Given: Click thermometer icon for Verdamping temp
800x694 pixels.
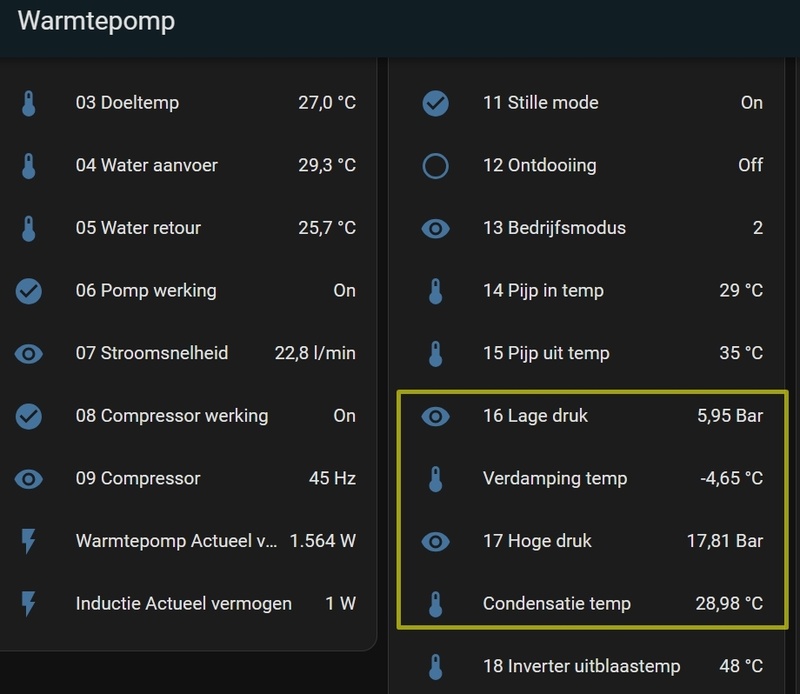Looking at the screenshot, I should pyautogui.click(x=435, y=478).
